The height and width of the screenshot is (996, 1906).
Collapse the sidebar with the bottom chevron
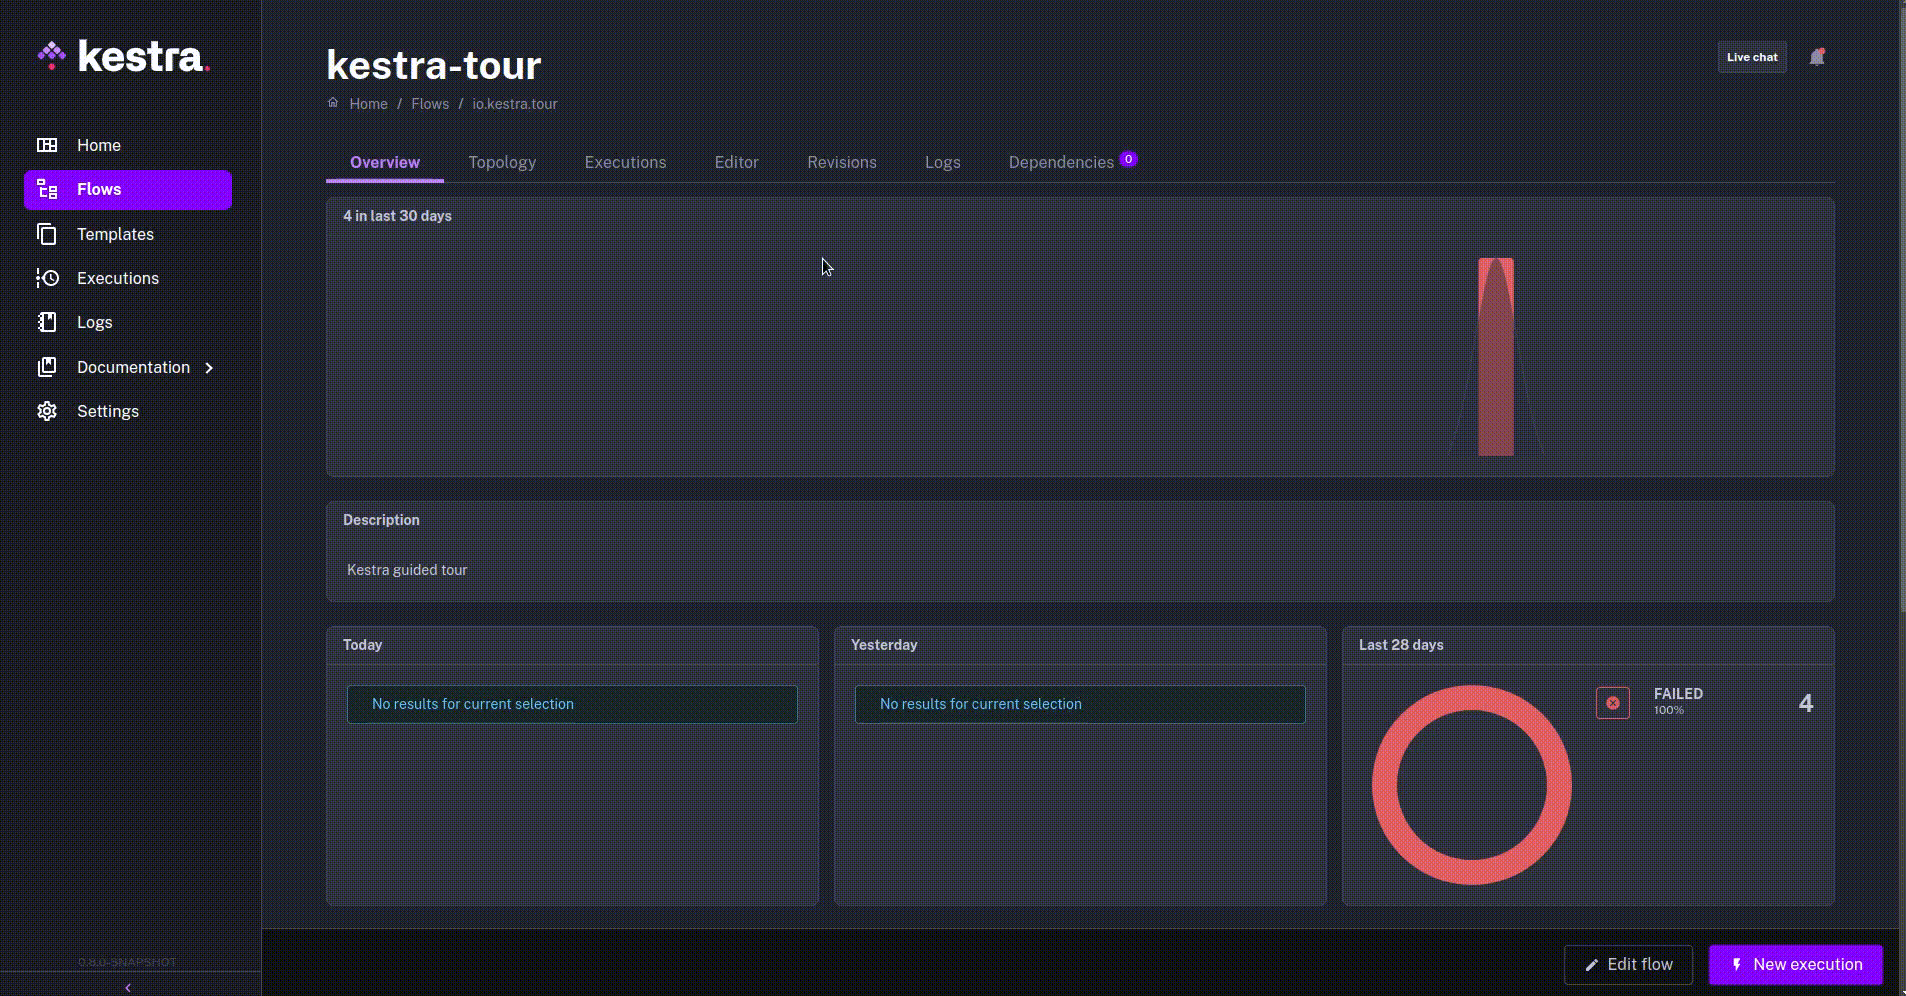tap(127, 987)
